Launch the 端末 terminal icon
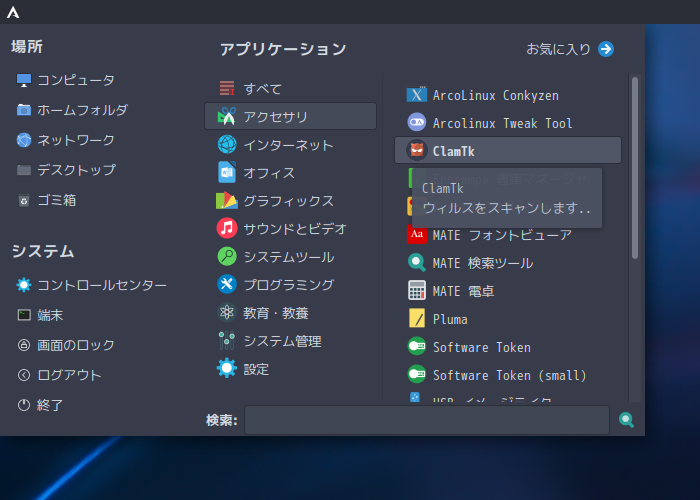Image resolution: width=700 pixels, height=500 pixels. (x=24, y=315)
